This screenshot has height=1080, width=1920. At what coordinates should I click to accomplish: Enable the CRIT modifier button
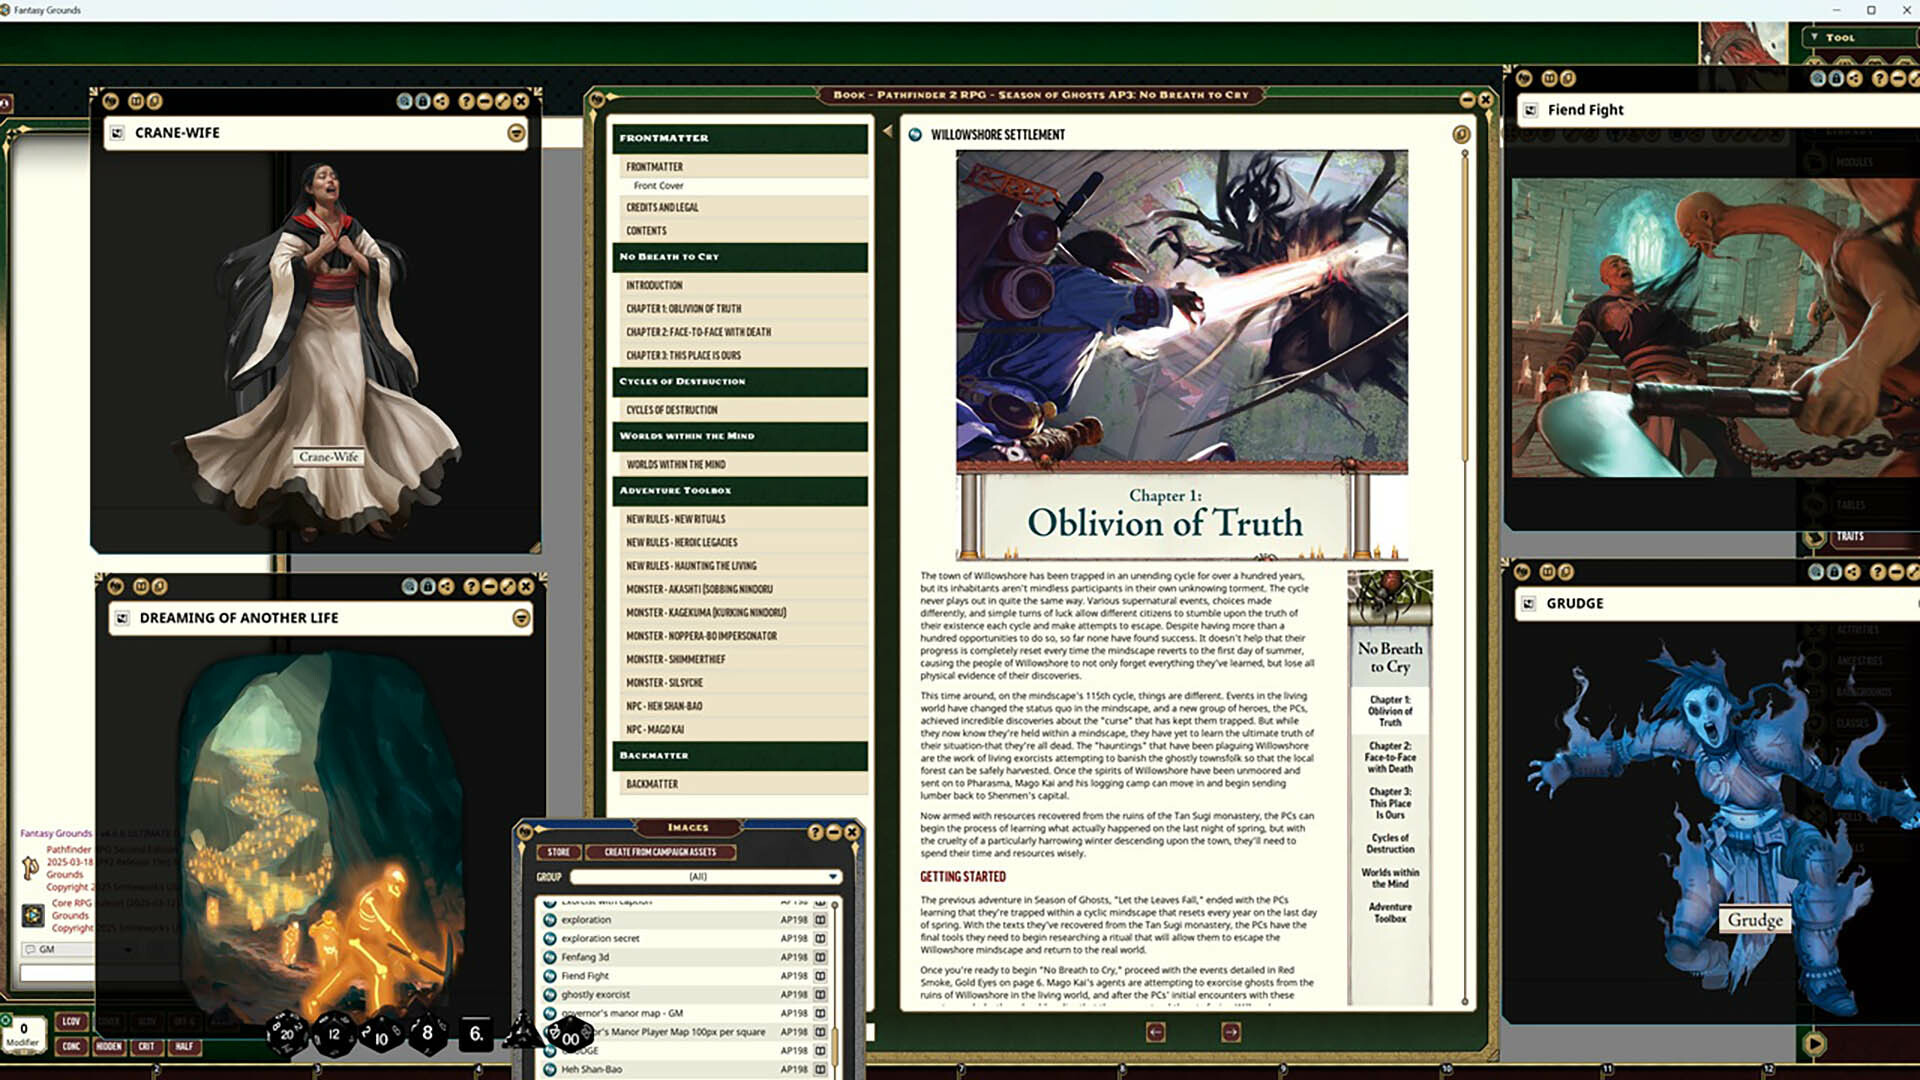147,1047
